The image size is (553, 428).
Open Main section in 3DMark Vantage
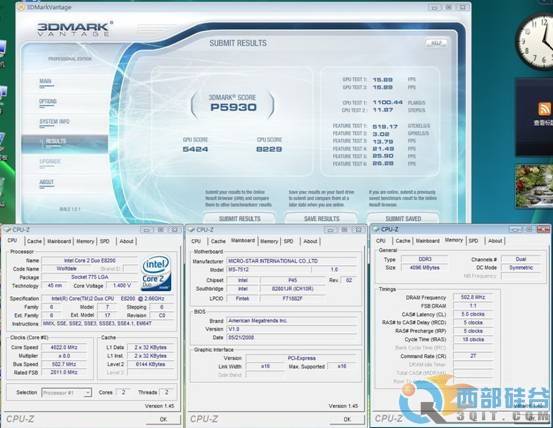click(45, 82)
